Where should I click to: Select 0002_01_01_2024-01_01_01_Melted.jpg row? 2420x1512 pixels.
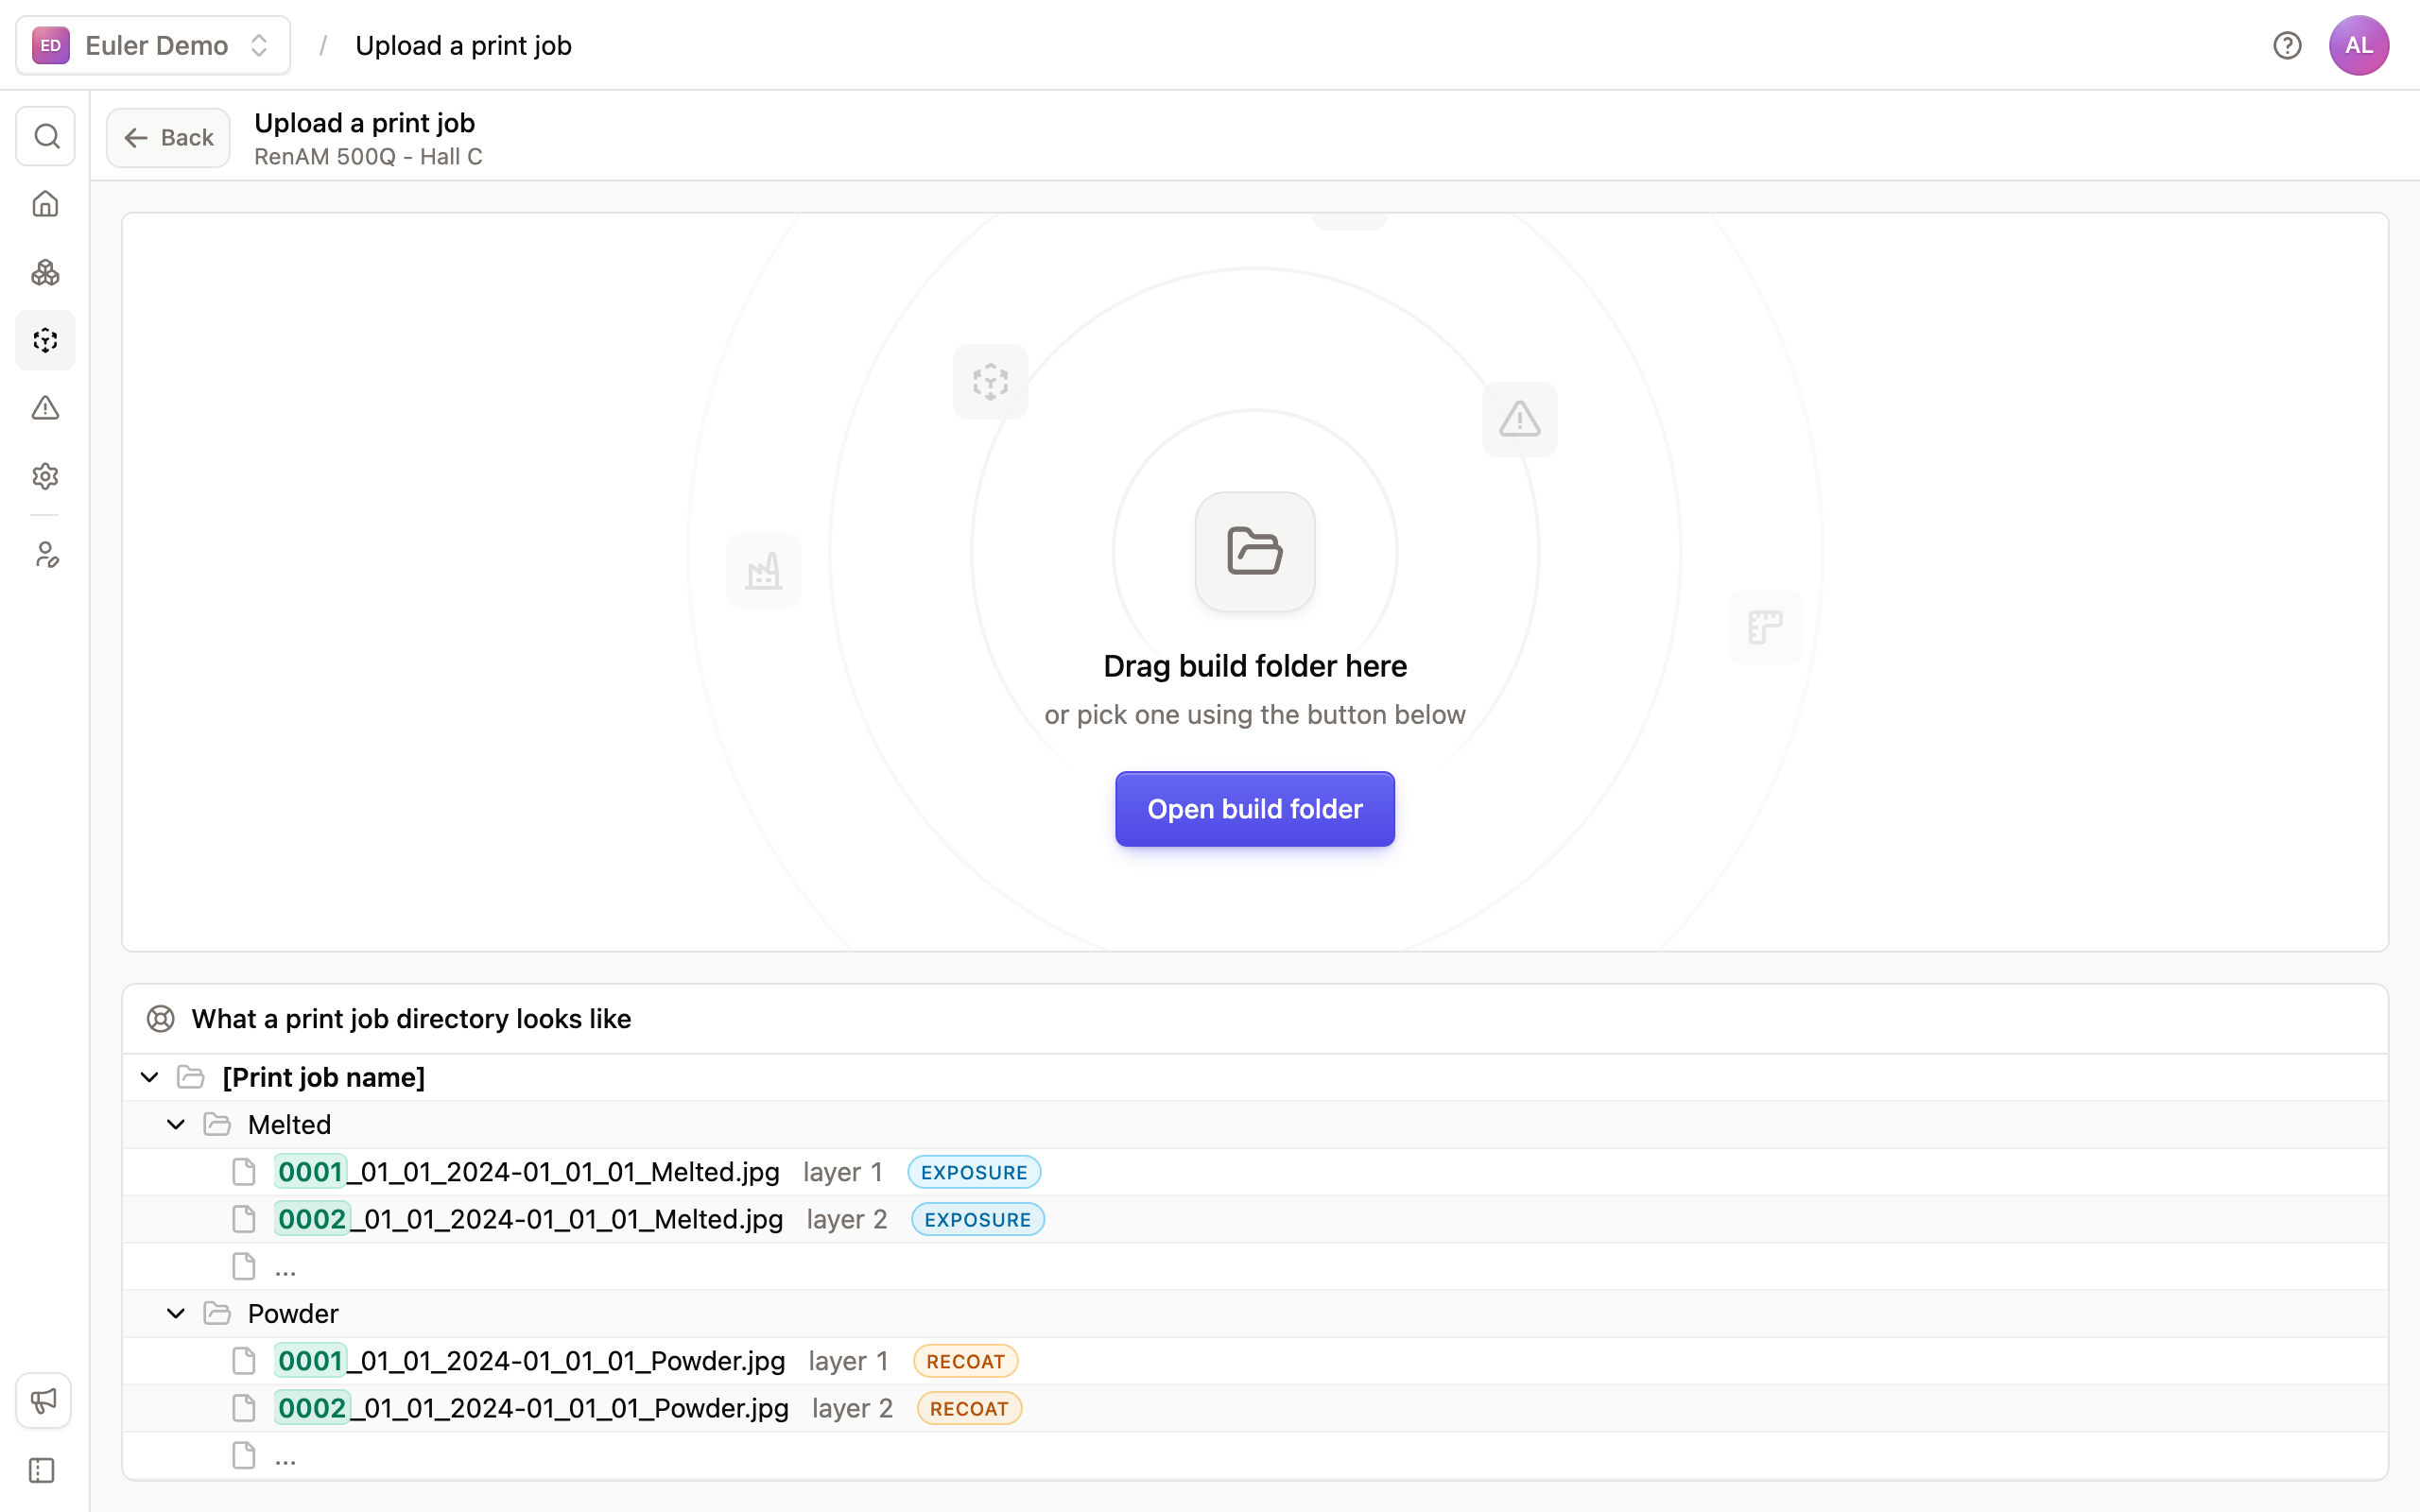(x=1255, y=1219)
